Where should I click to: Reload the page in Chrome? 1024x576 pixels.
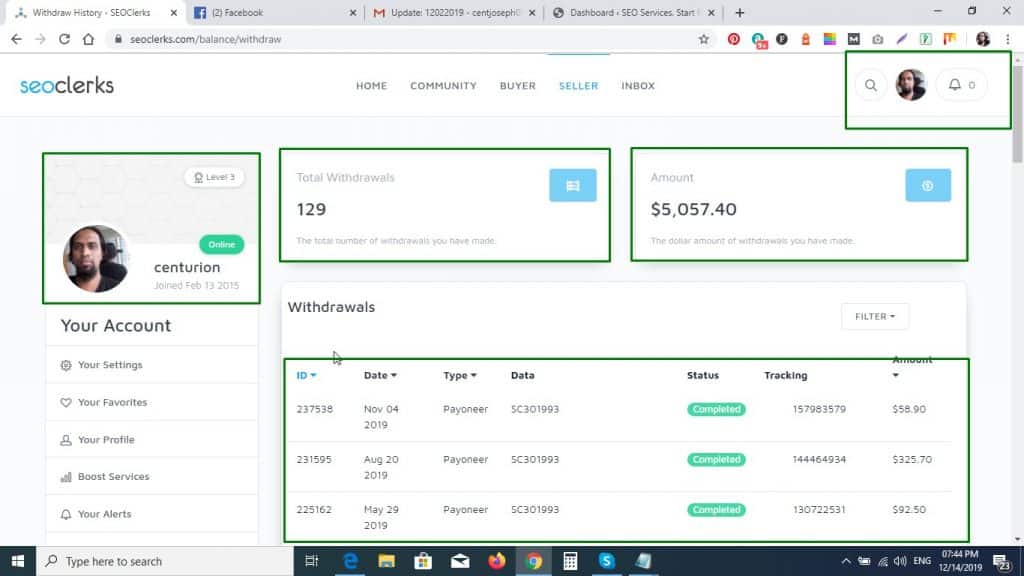point(64,39)
